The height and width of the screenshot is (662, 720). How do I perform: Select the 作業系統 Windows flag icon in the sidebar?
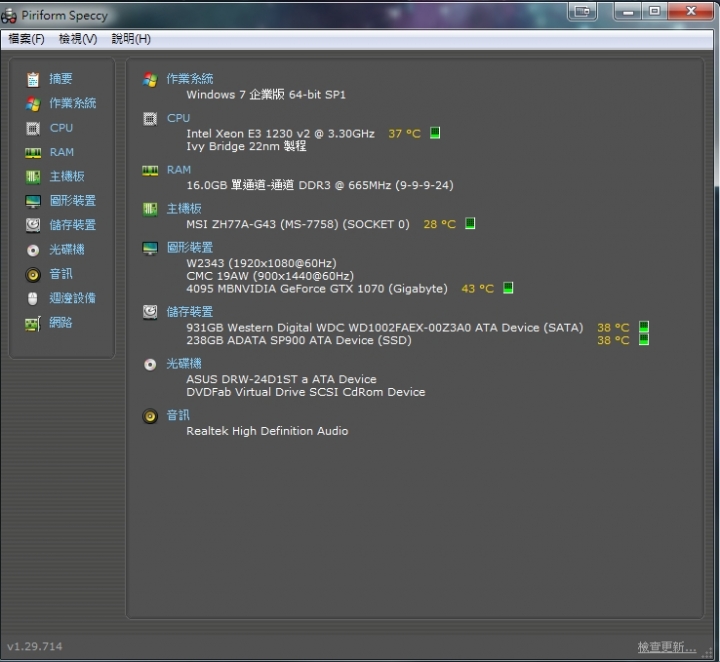point(33,104)
